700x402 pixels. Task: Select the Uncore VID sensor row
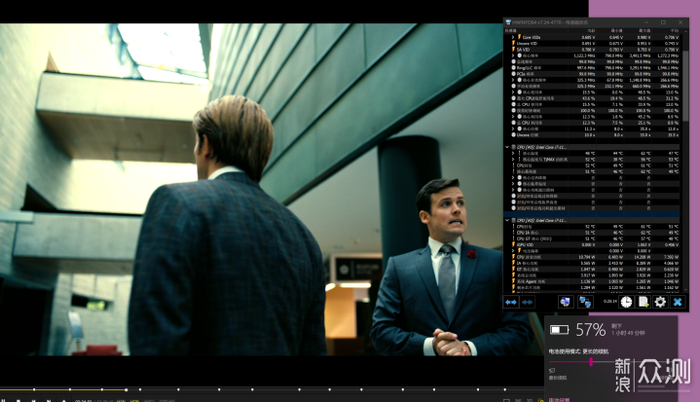point(540,43)
